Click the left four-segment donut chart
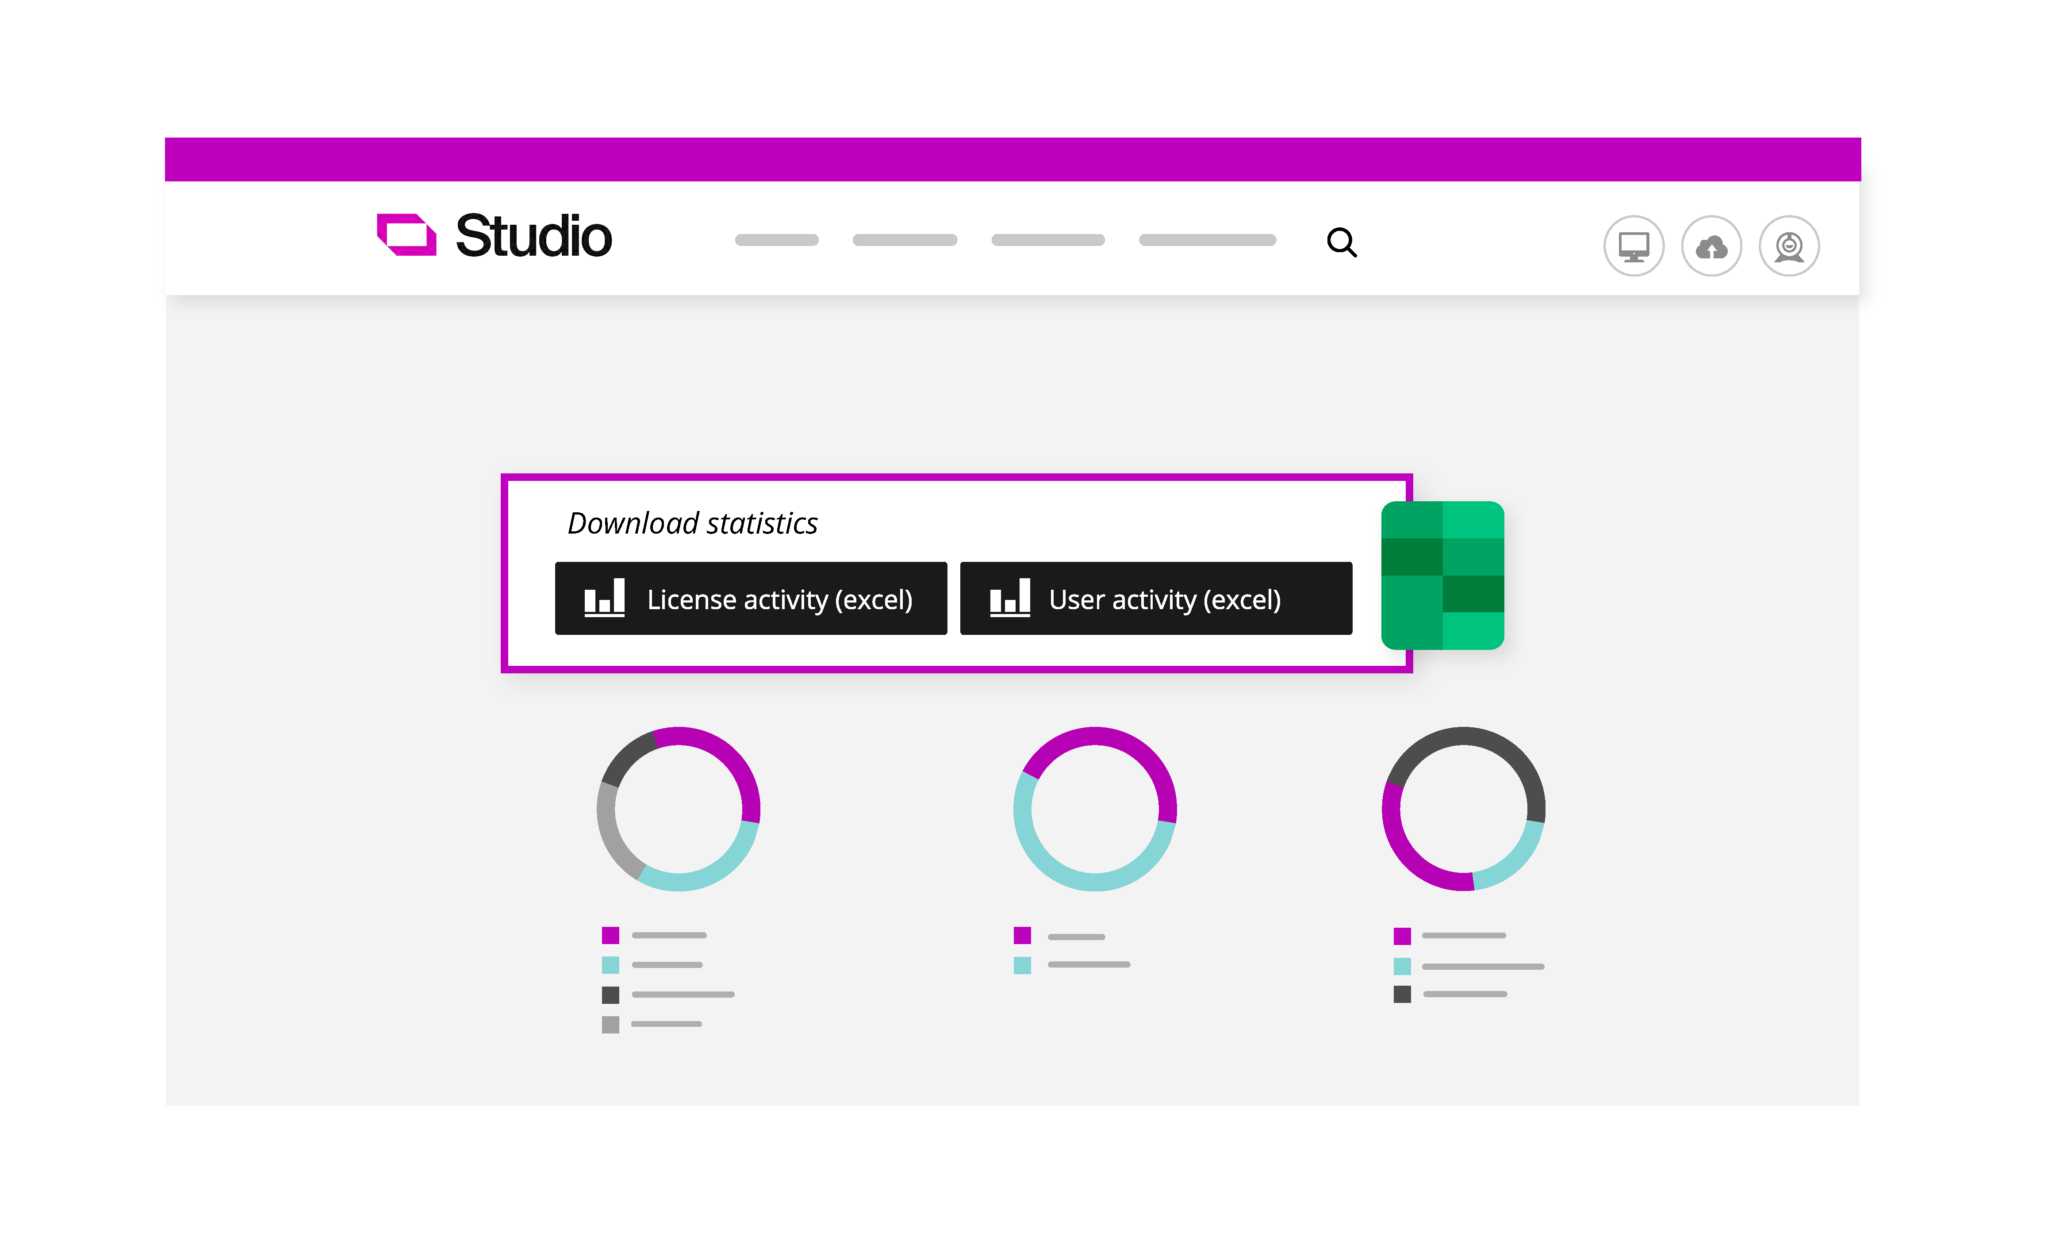 pyautogui.click(x=678, y=809)
